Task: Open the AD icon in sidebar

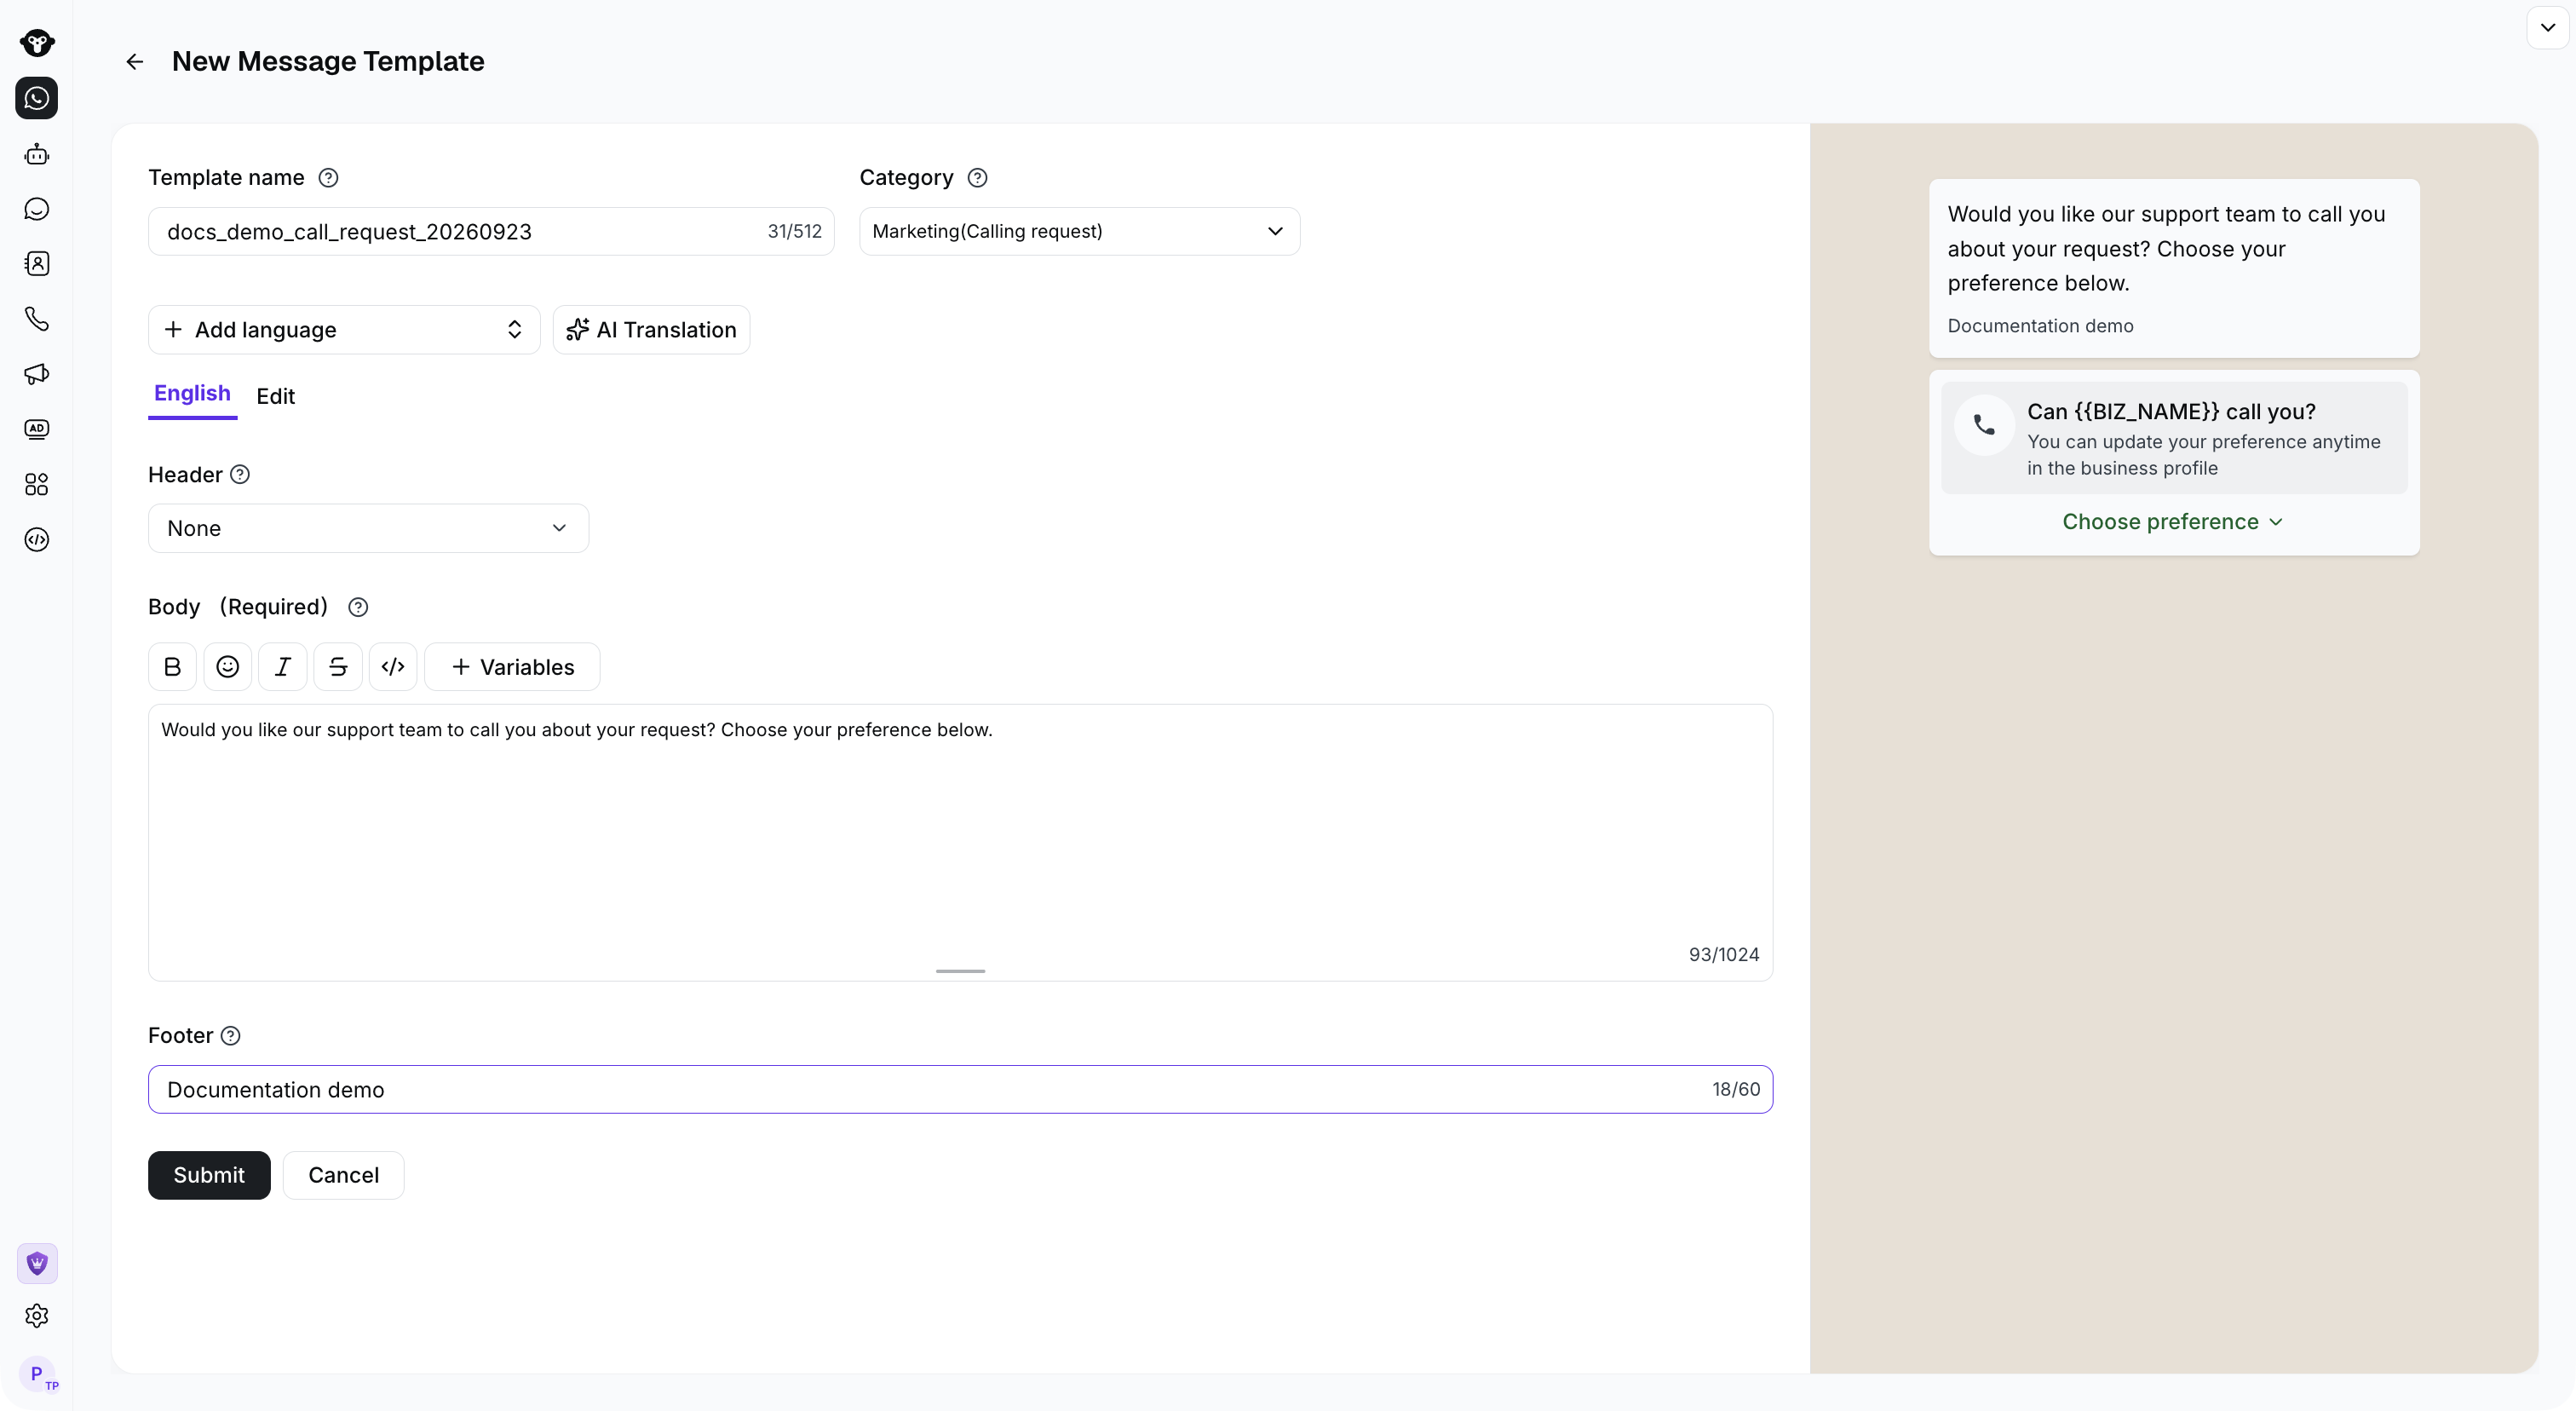Action: pyautogui.click(x=37, y=429)
